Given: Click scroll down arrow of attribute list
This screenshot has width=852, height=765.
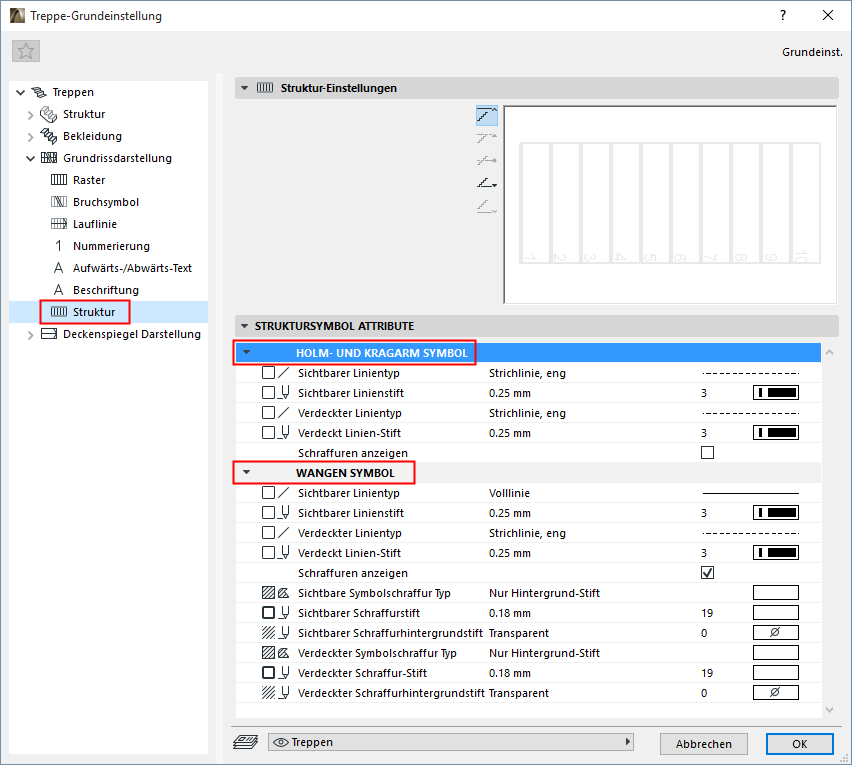Looking at the screenshot, I should (x=829, y=709).
